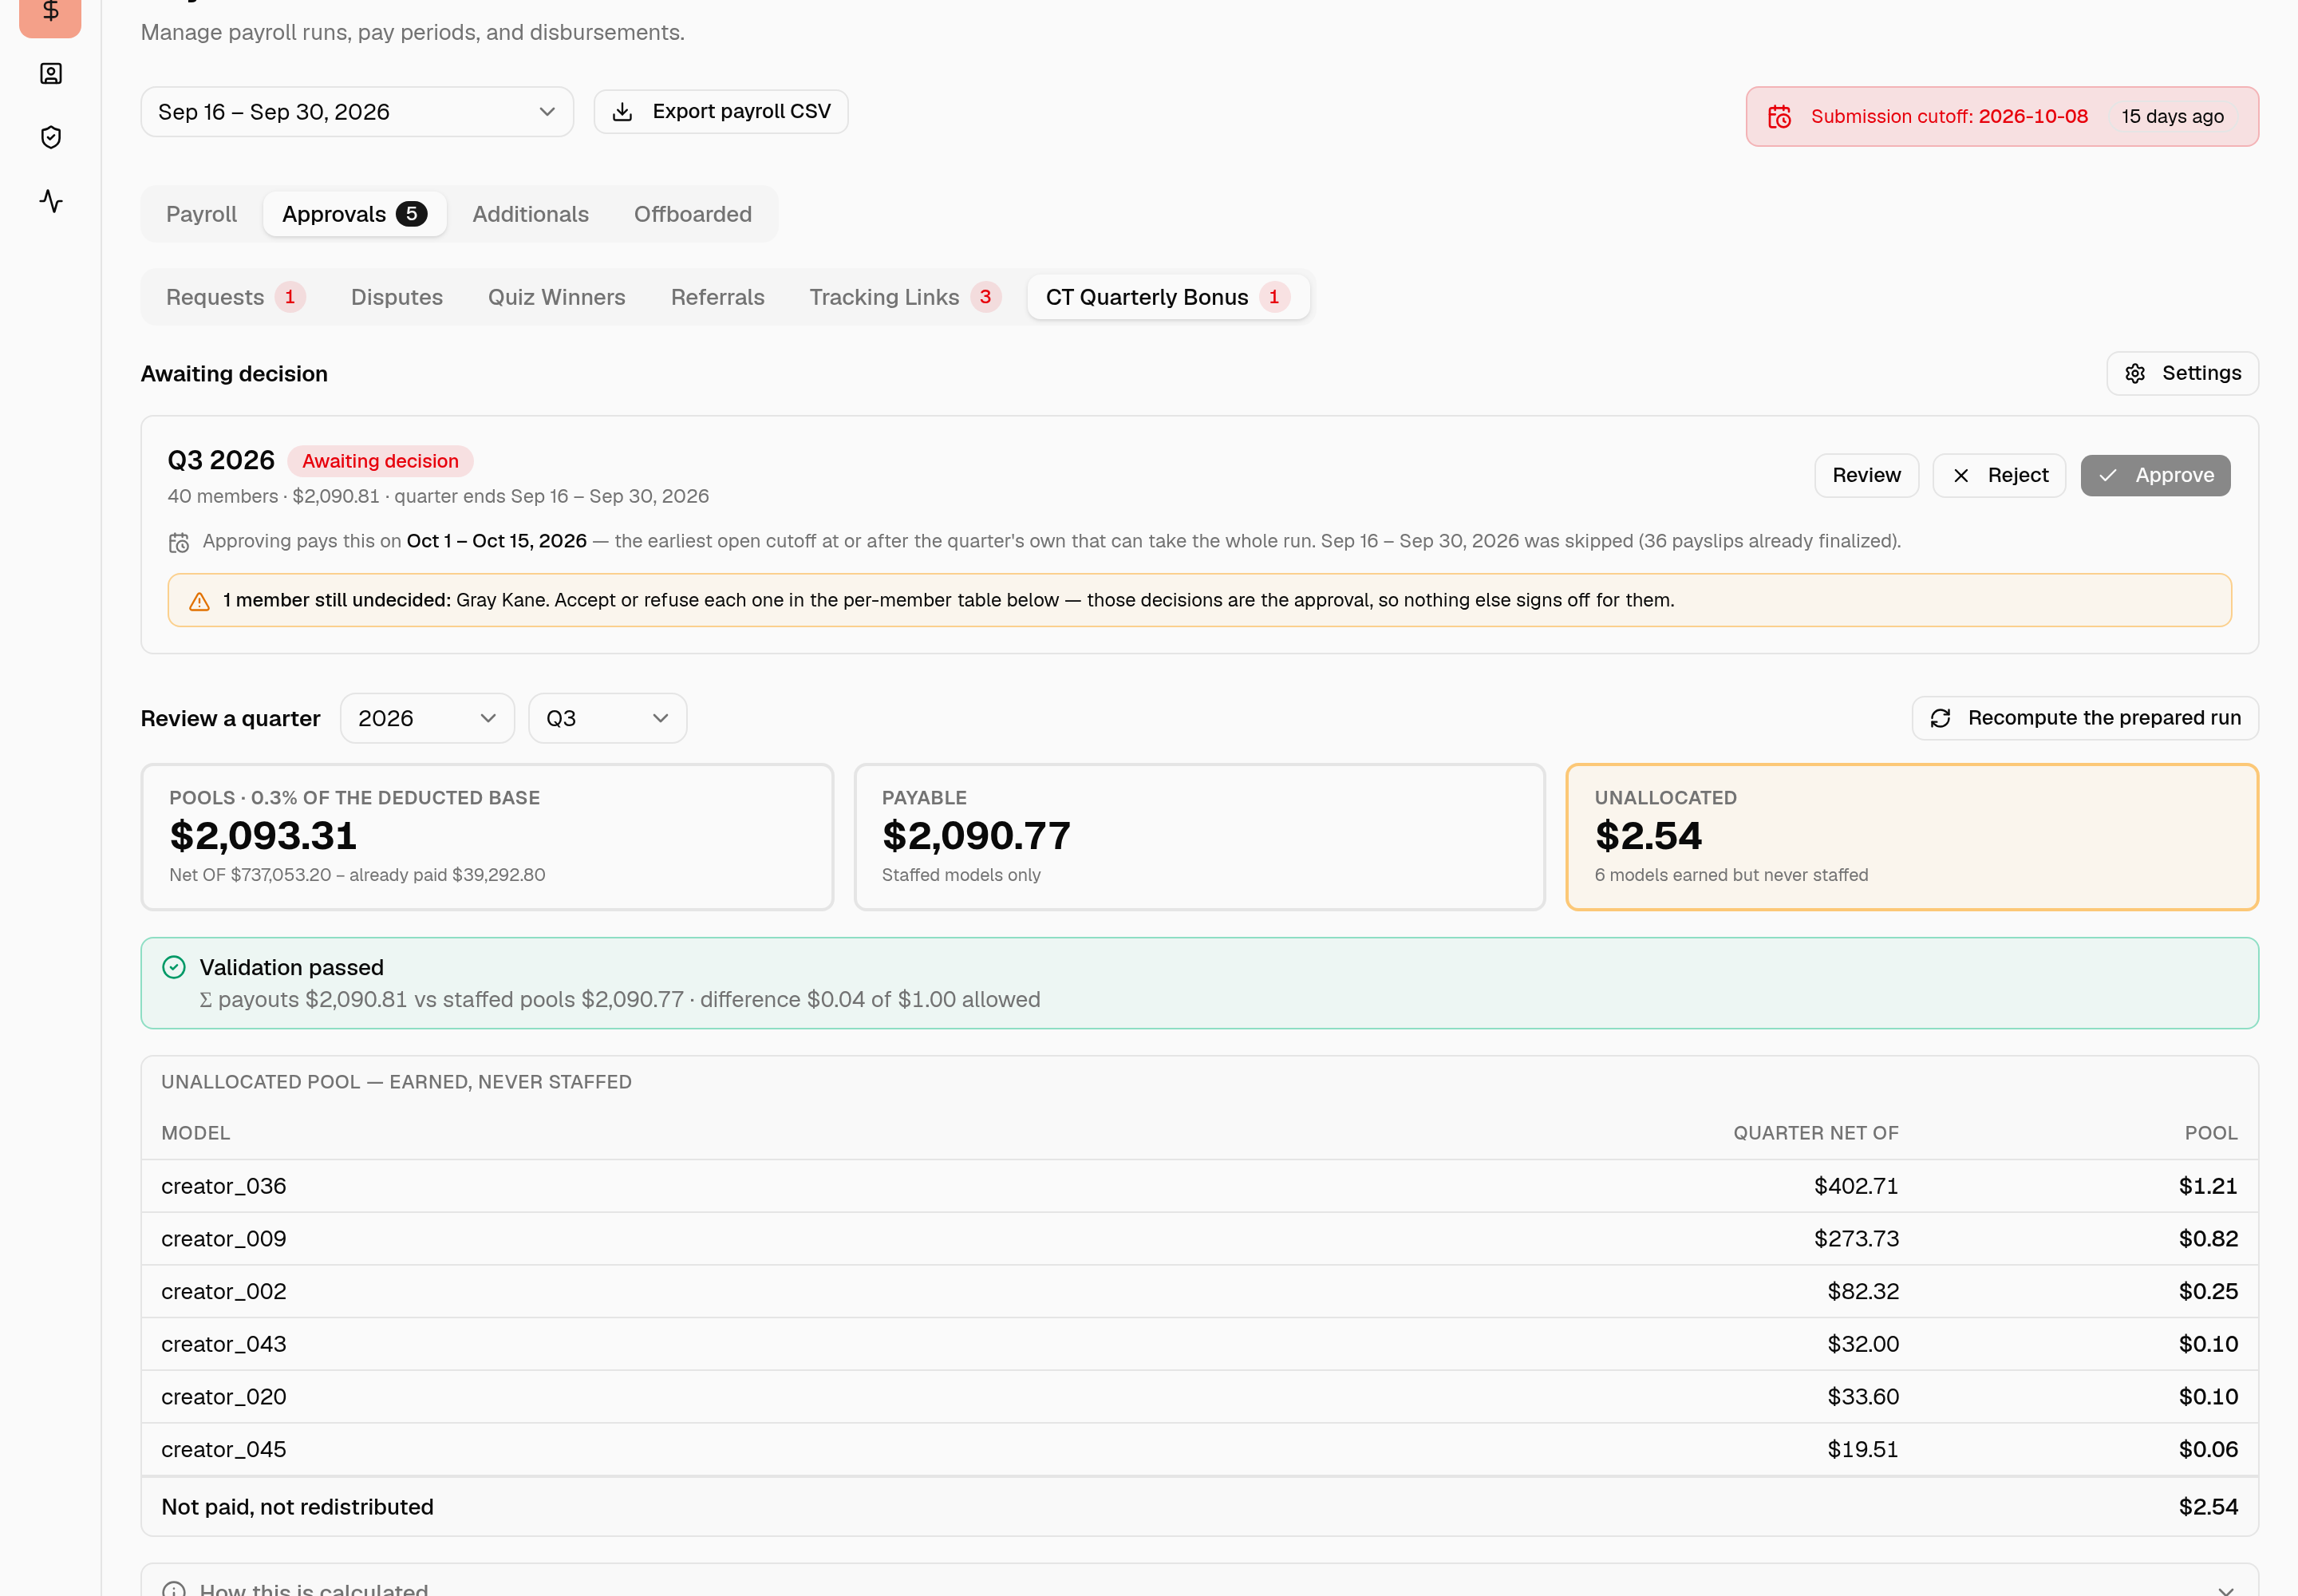
Task: Click the Unallocated $2.54 card
Action: point(1911,837)
